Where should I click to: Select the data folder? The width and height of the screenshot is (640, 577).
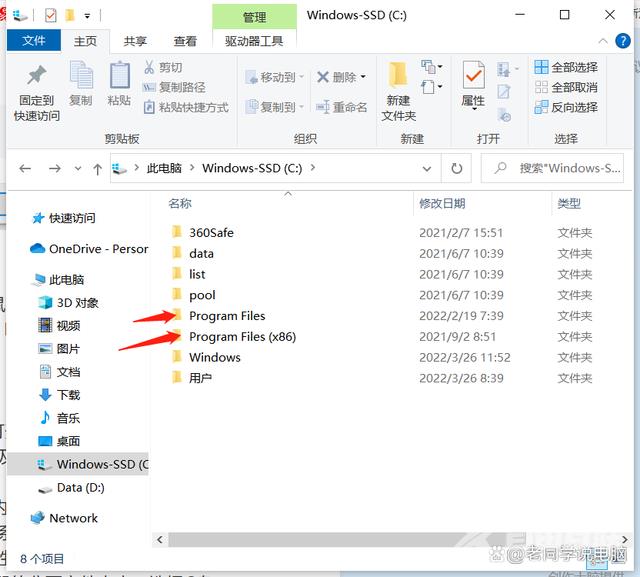pos(201,253)
